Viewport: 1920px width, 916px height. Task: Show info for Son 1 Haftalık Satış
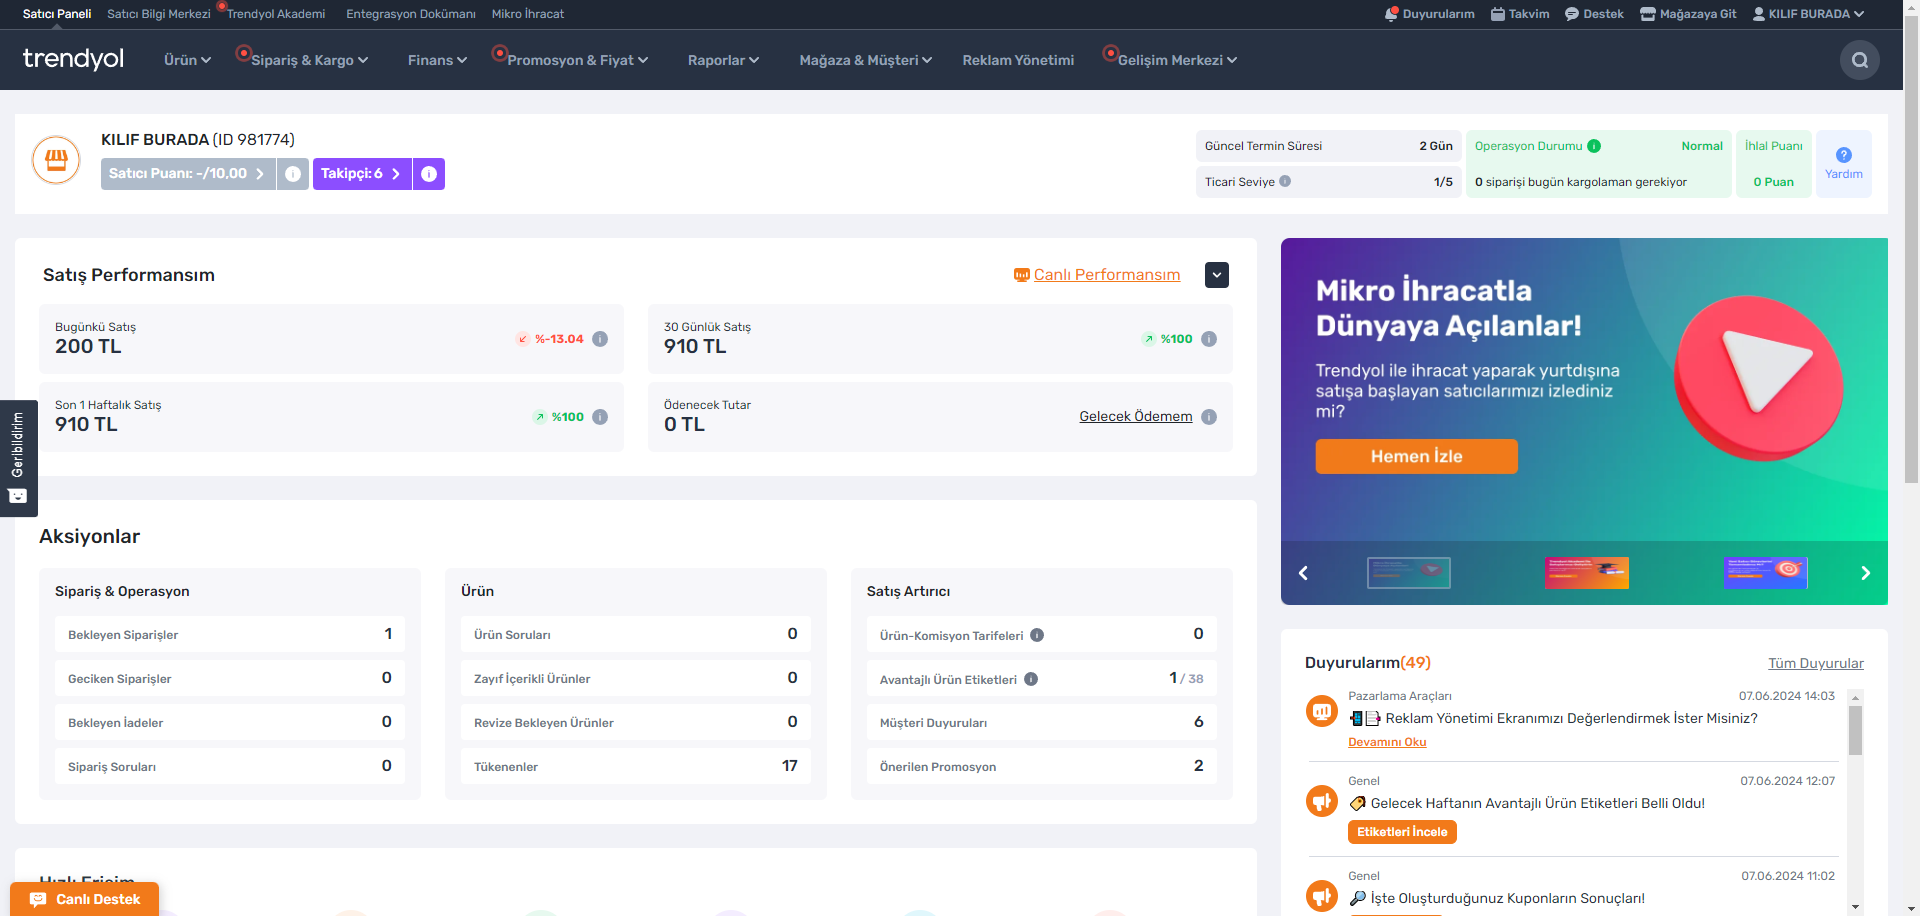click(x=600, y=417)
